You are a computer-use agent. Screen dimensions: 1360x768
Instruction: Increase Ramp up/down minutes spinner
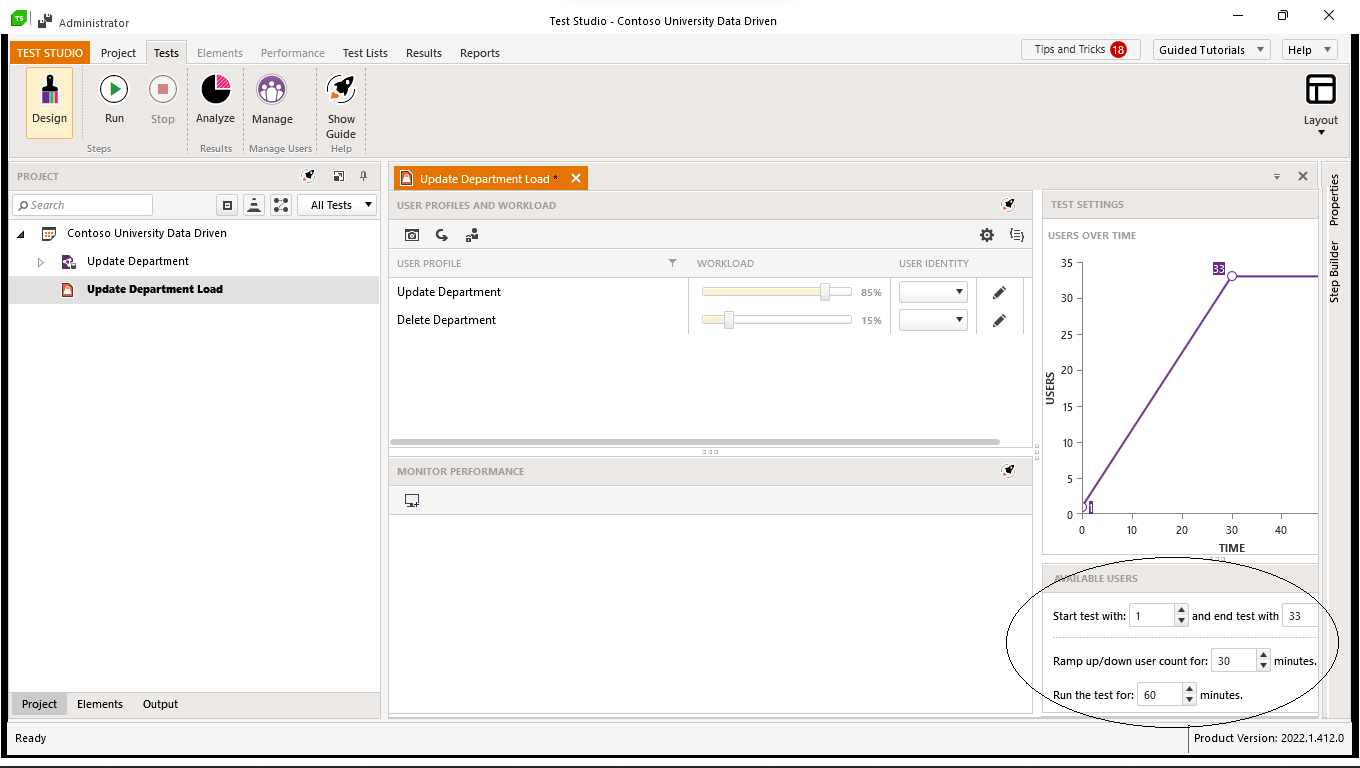(1265, 655)
